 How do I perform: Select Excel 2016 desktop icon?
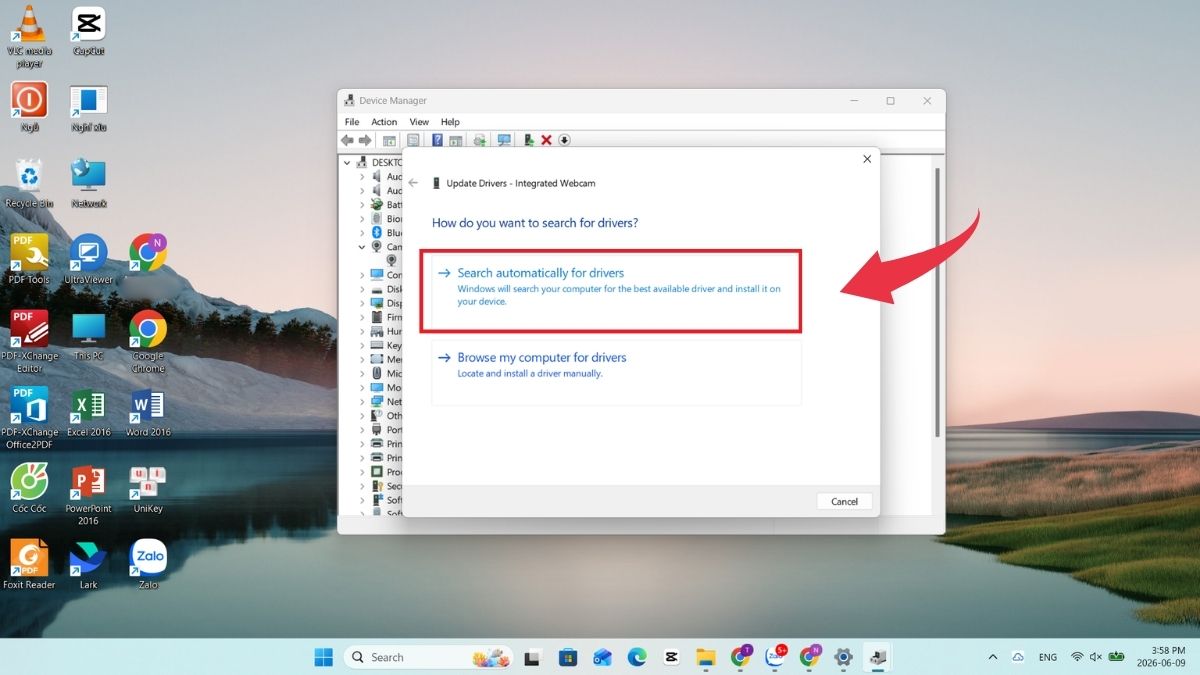pos(88,413)
